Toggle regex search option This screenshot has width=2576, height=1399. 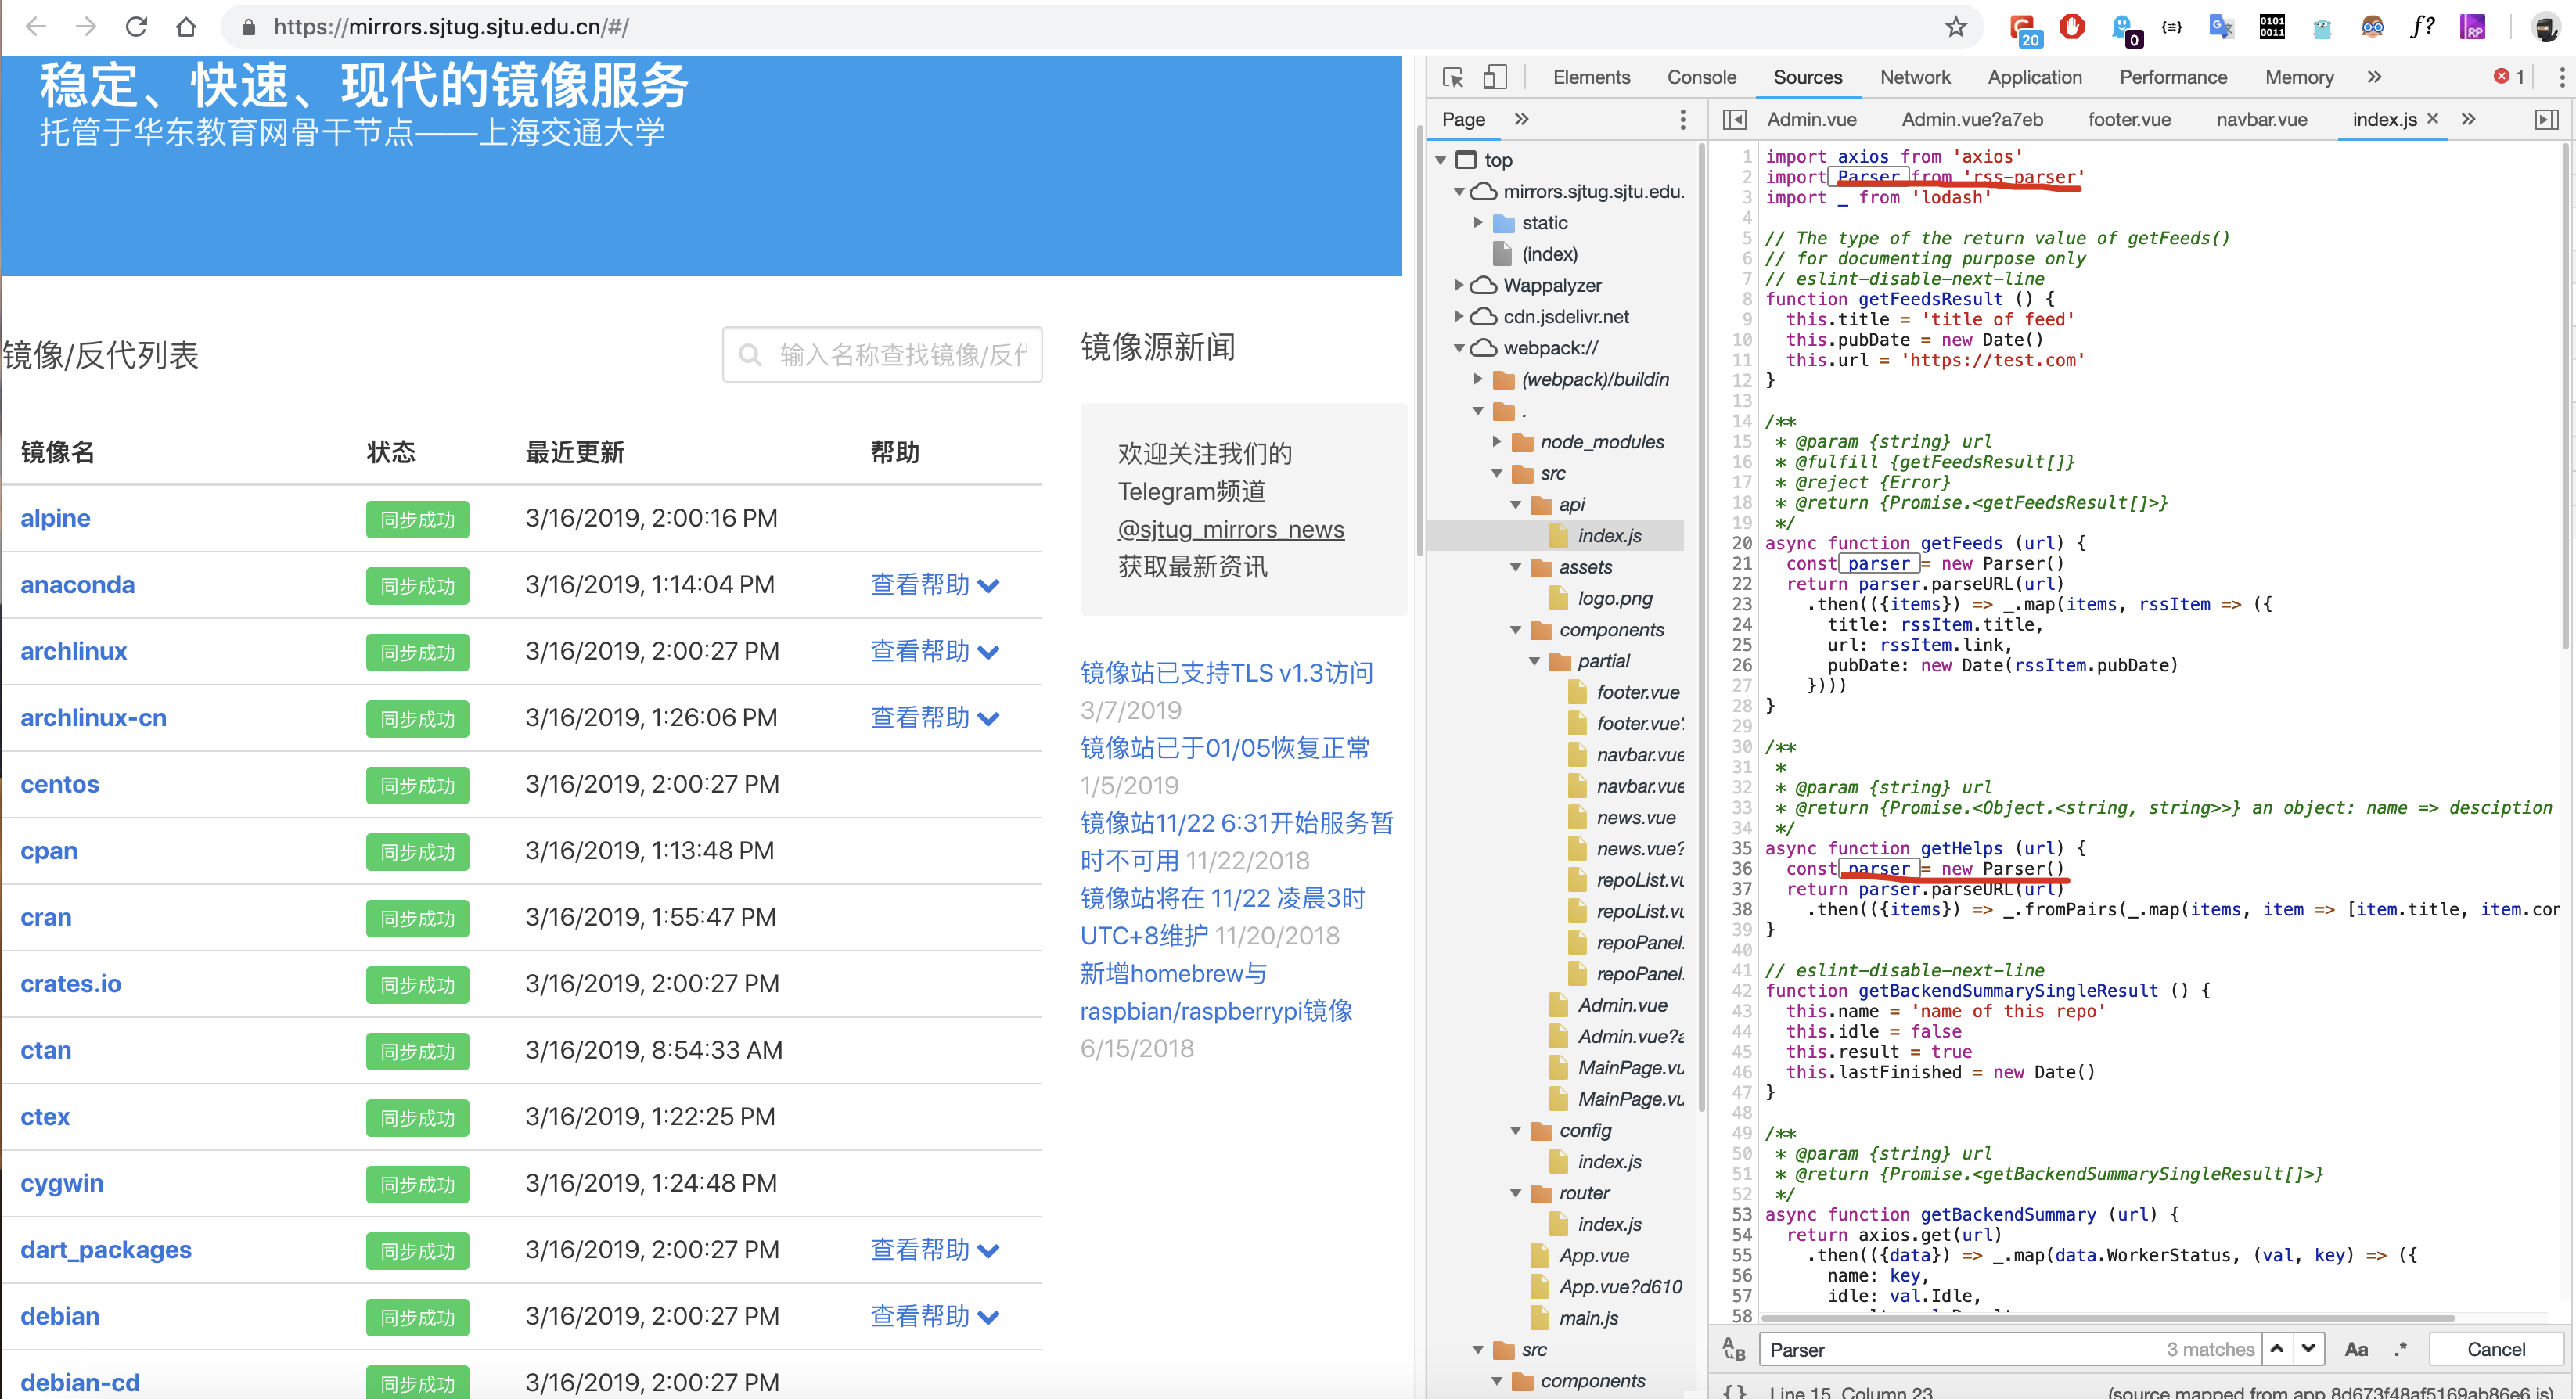coord(2401,1349)
